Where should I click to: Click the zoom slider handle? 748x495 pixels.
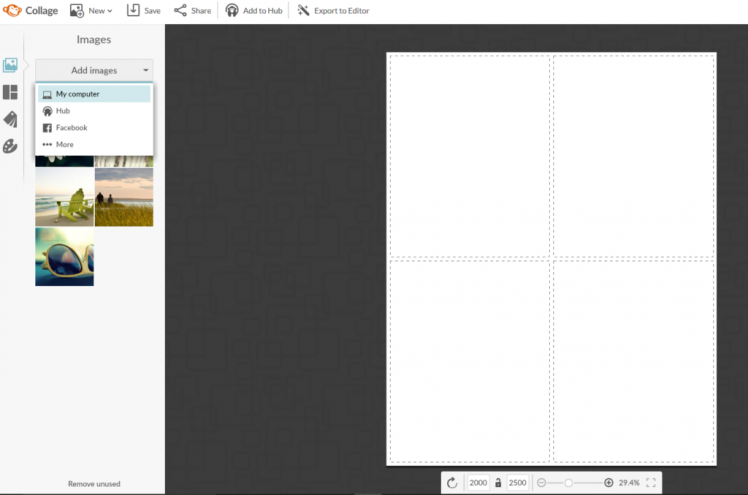pos(568,483)
